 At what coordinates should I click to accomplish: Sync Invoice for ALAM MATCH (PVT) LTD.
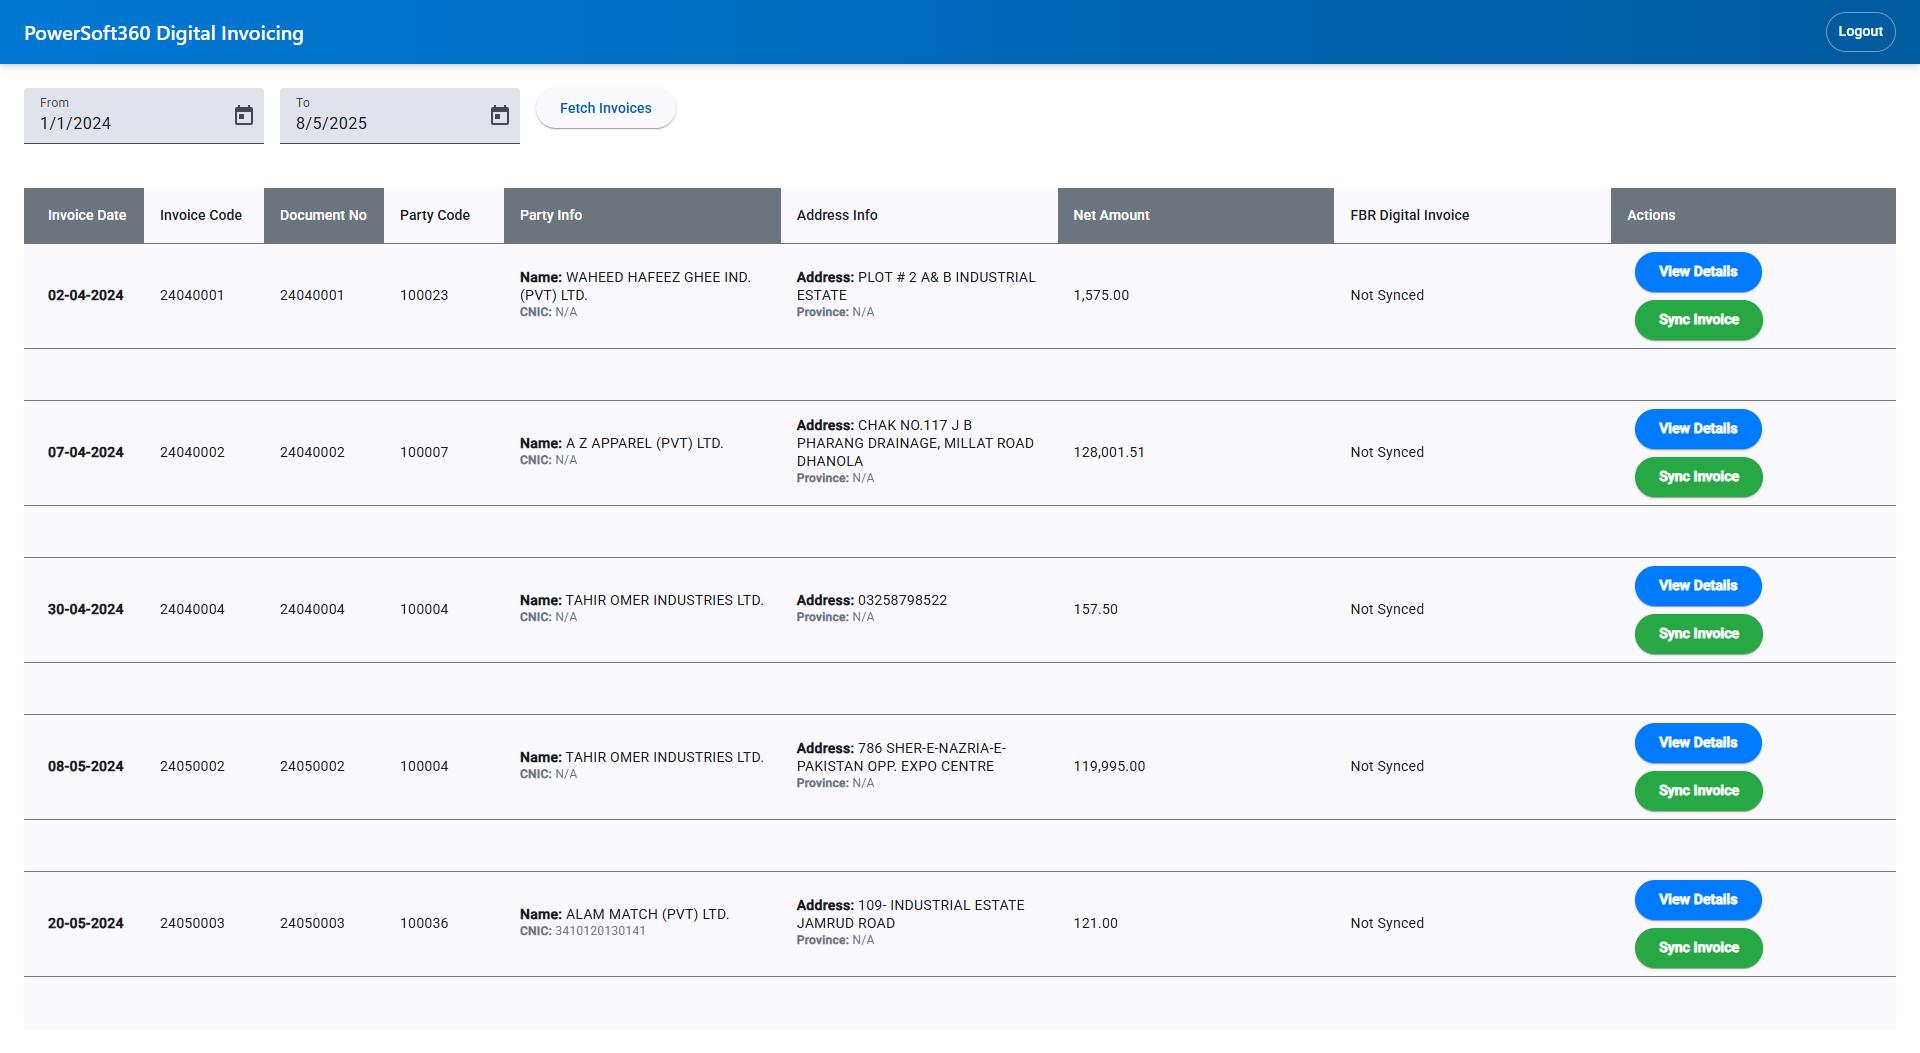click(x=1697, y=948)
